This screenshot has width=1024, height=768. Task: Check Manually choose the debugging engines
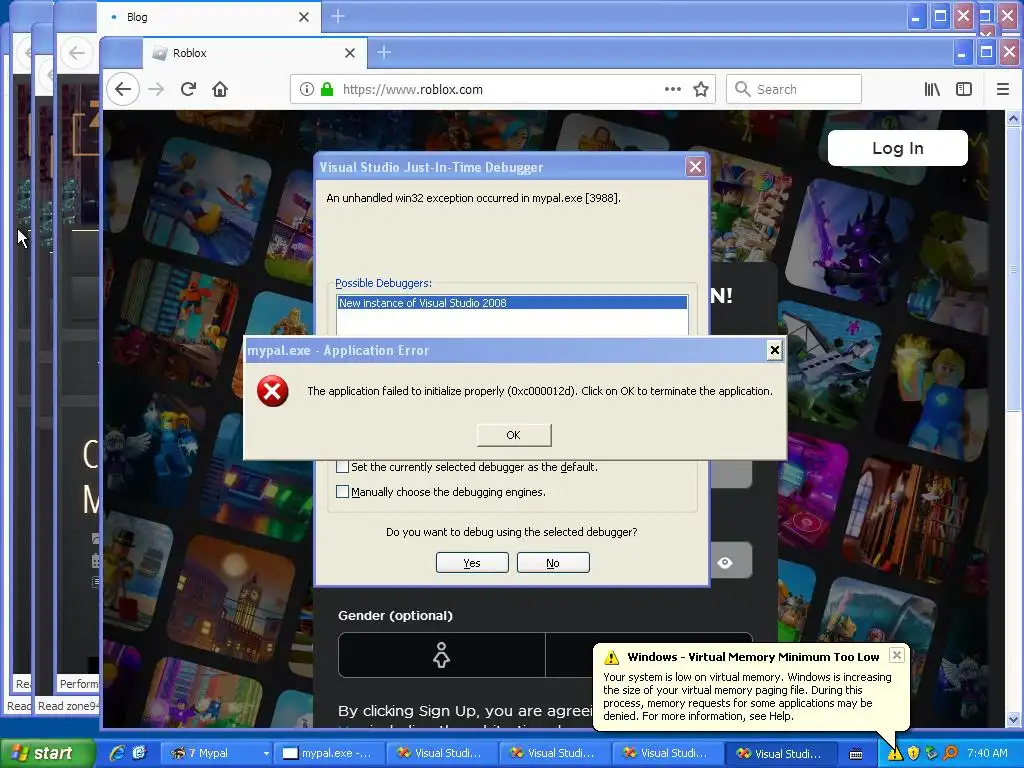342,492
